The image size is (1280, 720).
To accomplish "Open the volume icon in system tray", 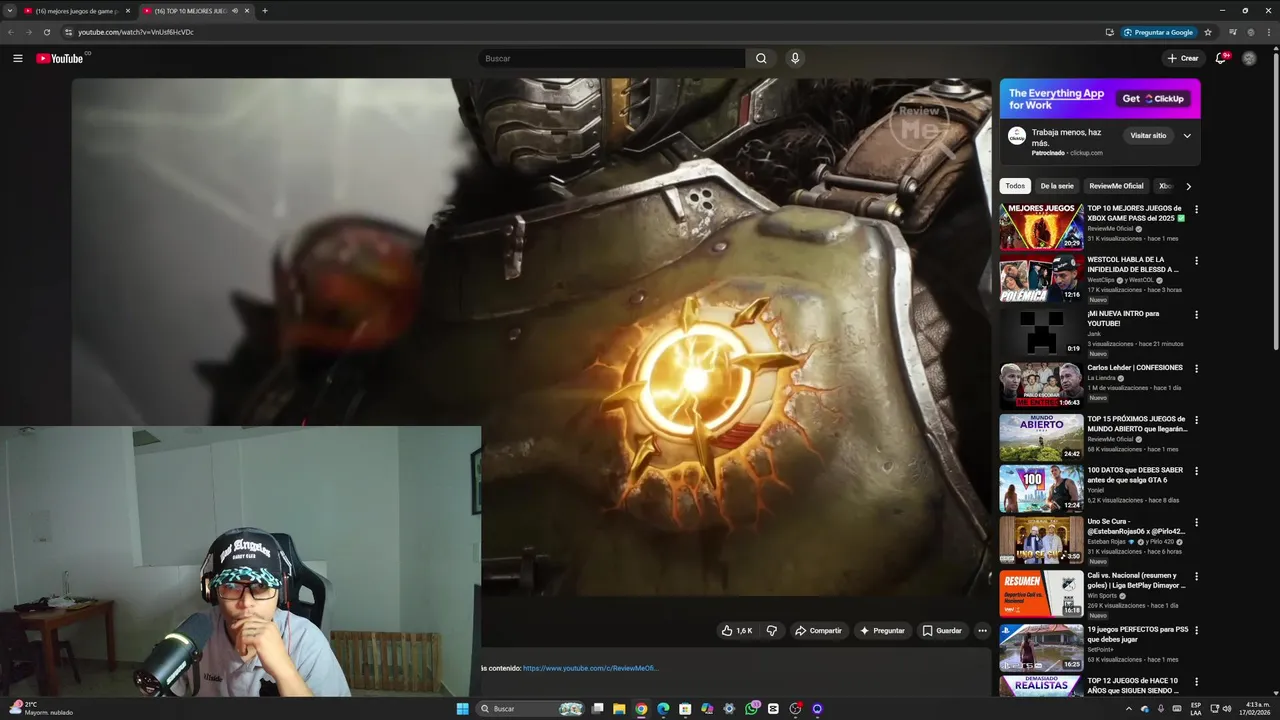I will coord(1227,709).
